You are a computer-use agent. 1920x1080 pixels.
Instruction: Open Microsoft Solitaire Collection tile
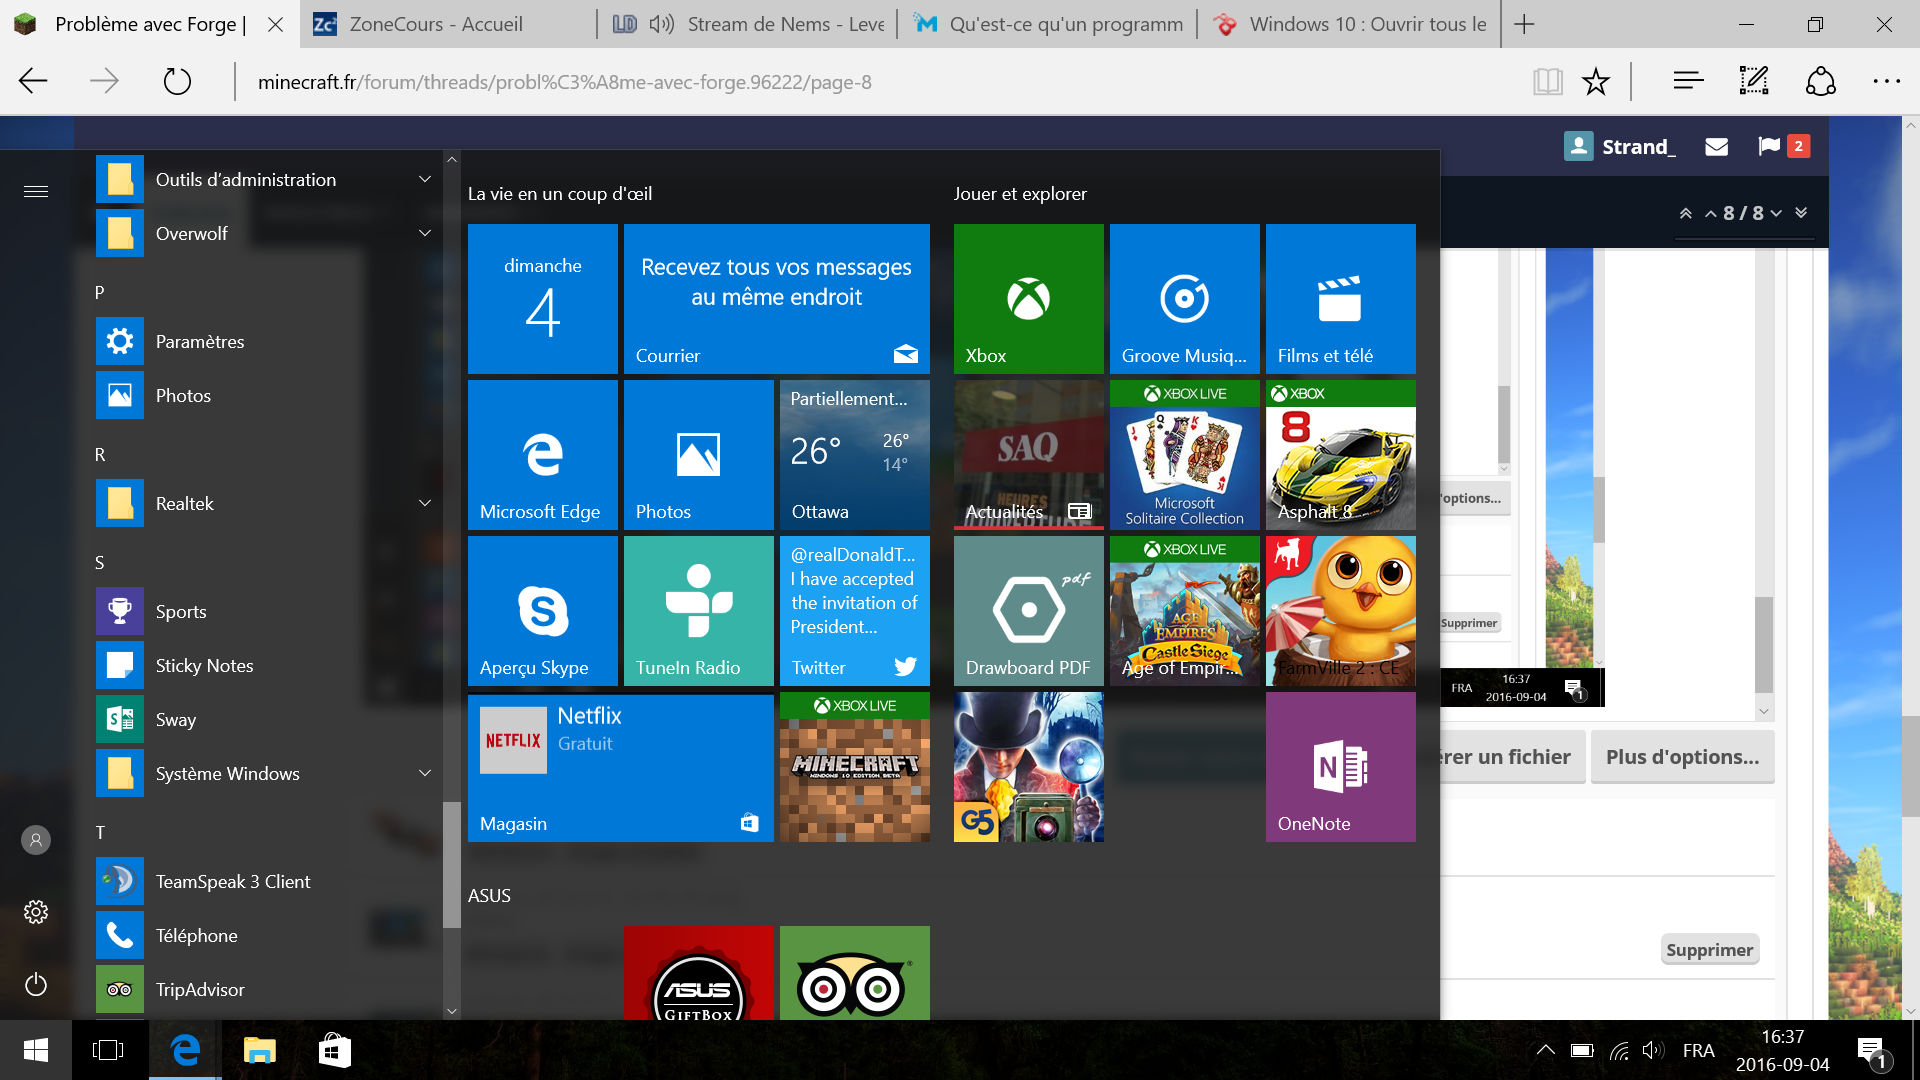(x=1184, y=454)
